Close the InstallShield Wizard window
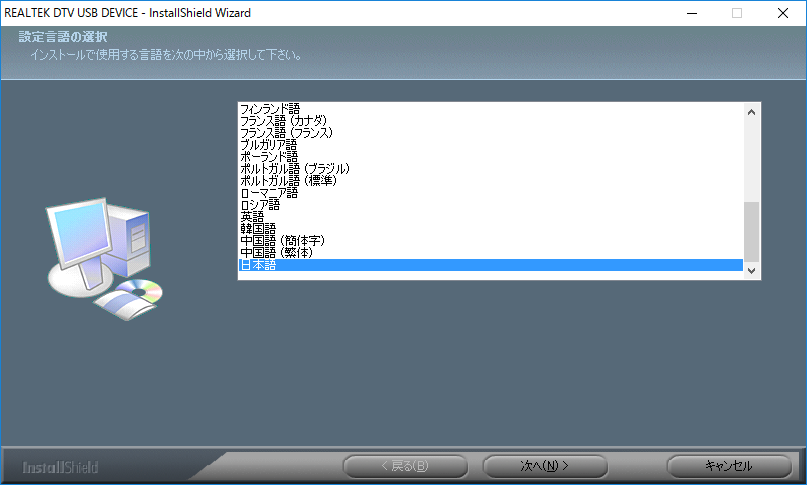This screenshot has height=485, width=807. [x=783, y=13]
